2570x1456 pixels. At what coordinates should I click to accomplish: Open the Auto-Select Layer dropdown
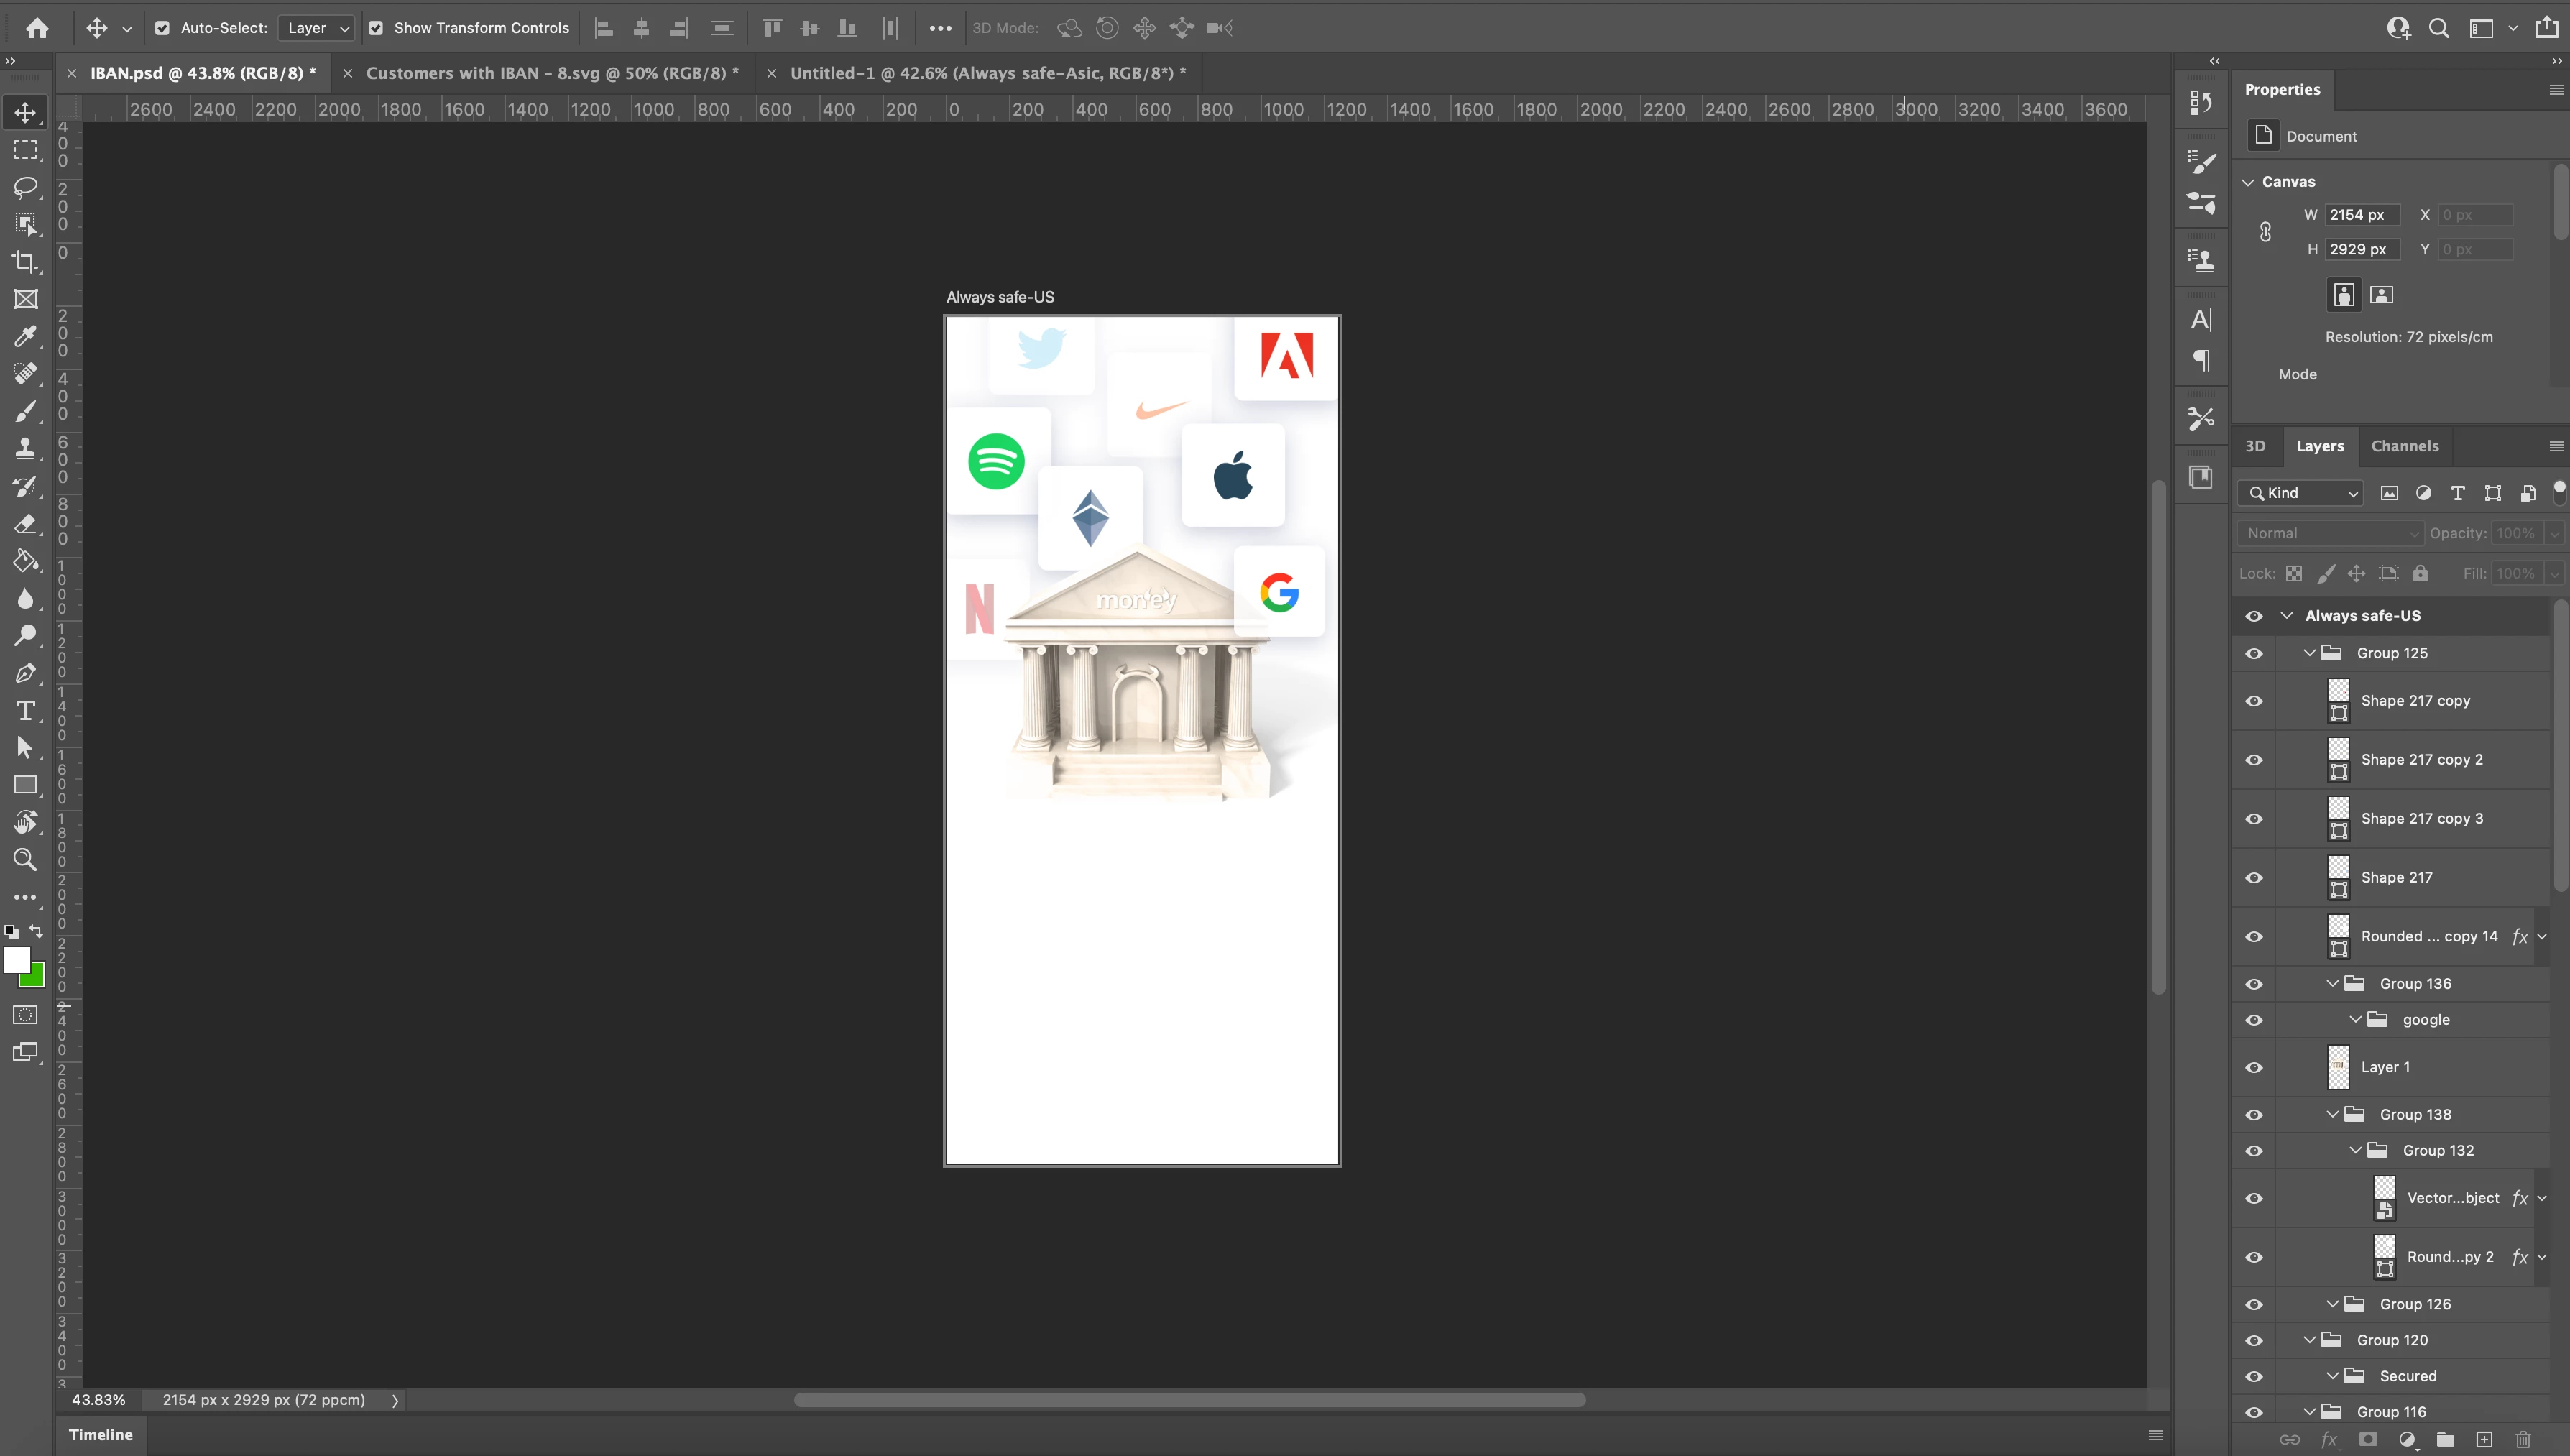point(318,28)
